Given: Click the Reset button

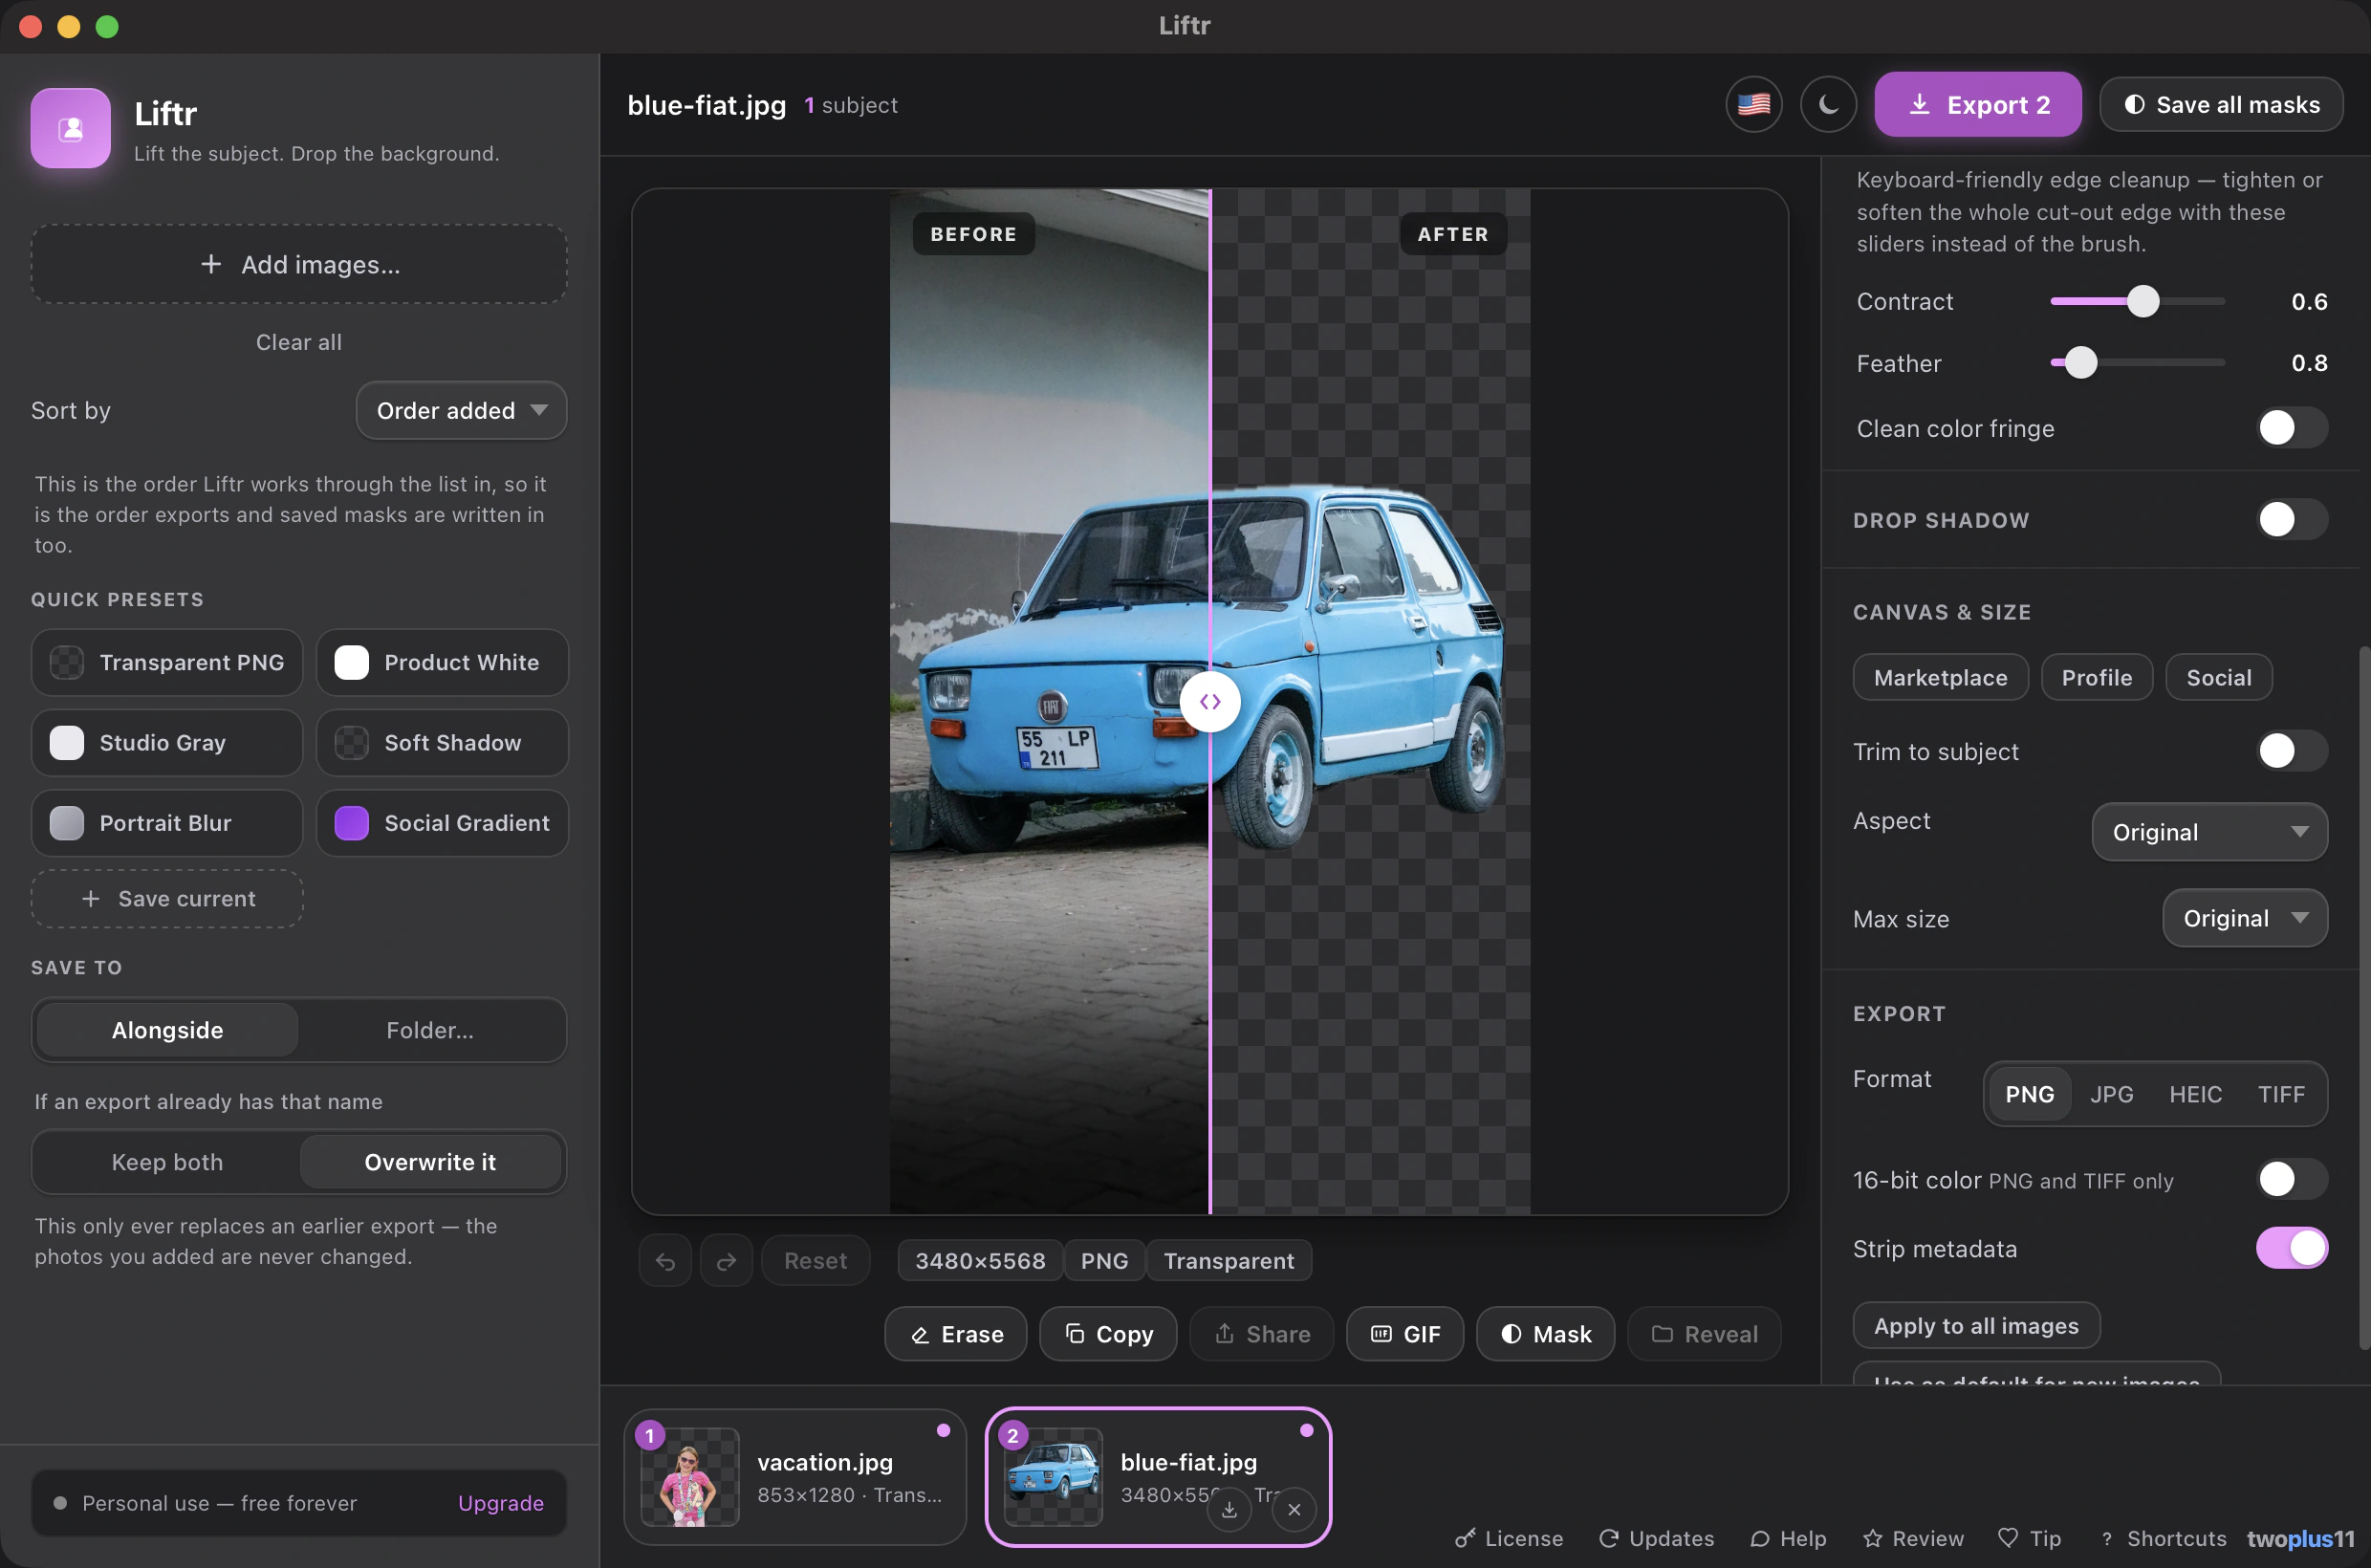Looking at the screenshot, I should 815,1261.
